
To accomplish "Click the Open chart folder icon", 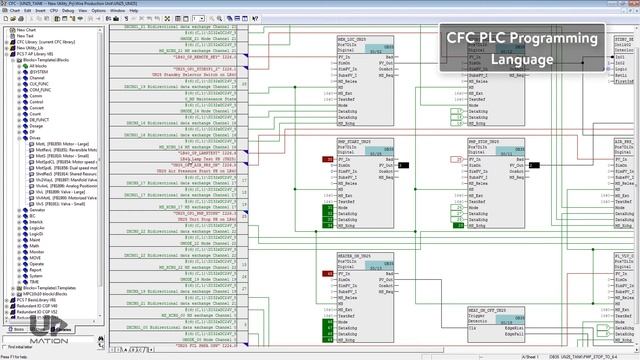I will [x=13, y=19].
